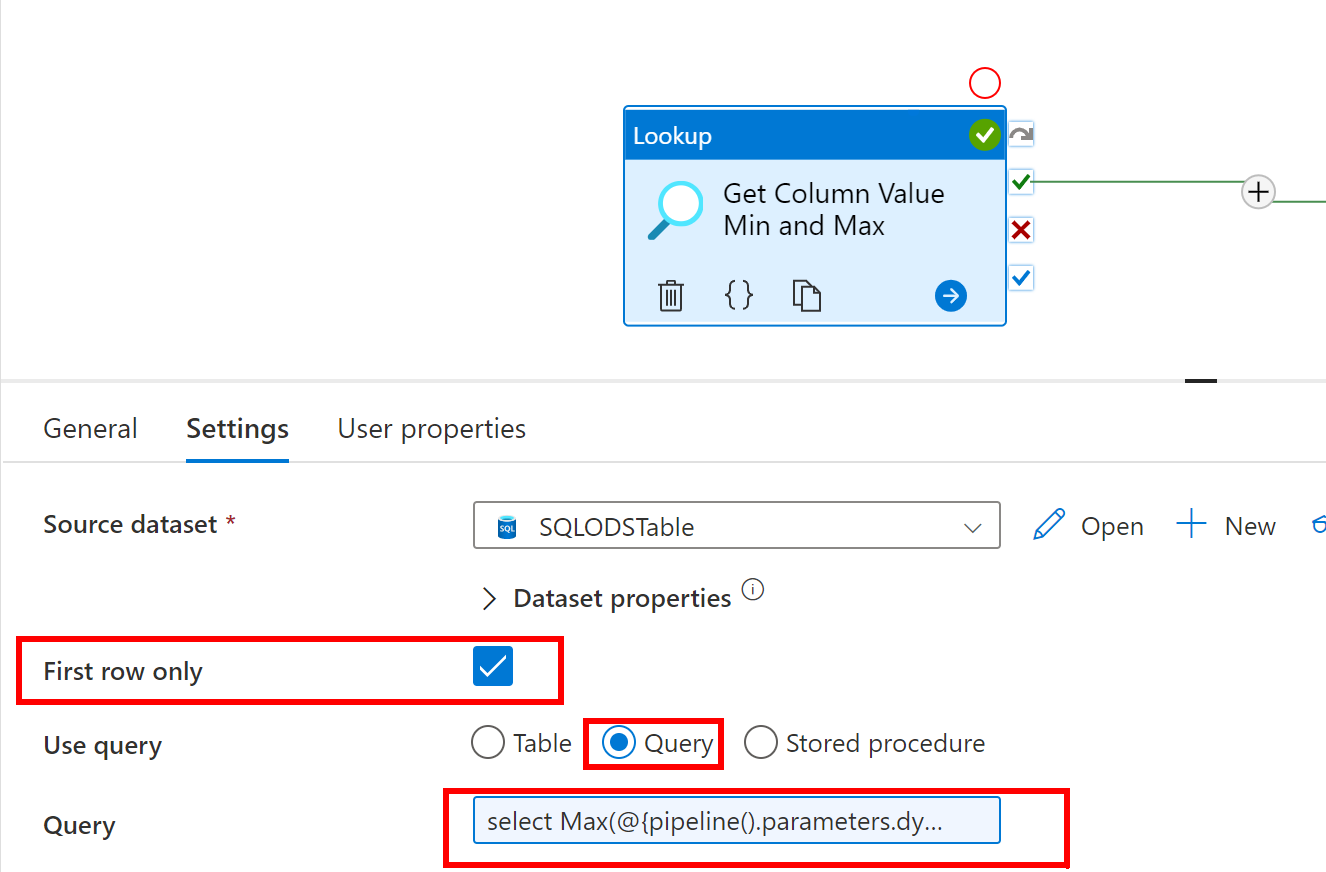Click the grey skip output connector
This screenshot has width=1326, height=872.
[x=1020, y=134]
